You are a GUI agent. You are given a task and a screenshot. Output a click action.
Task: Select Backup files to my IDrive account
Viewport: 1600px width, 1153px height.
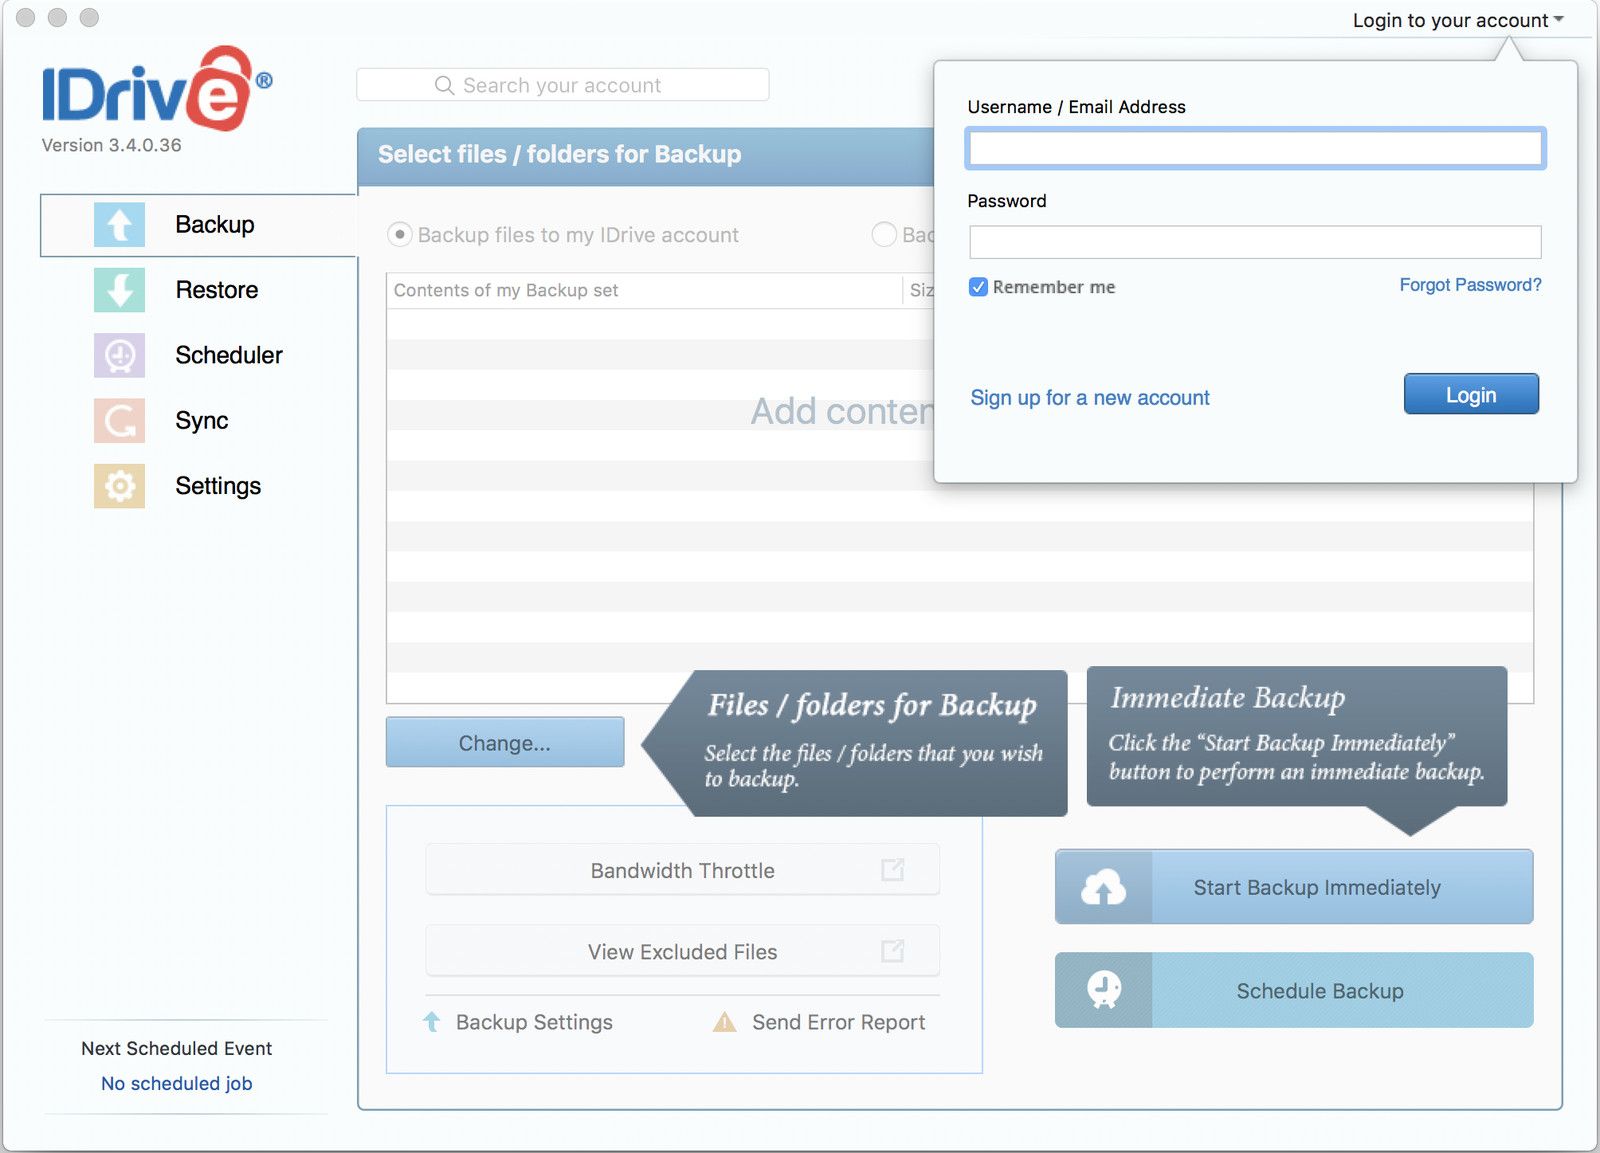(x=400, y=234)
